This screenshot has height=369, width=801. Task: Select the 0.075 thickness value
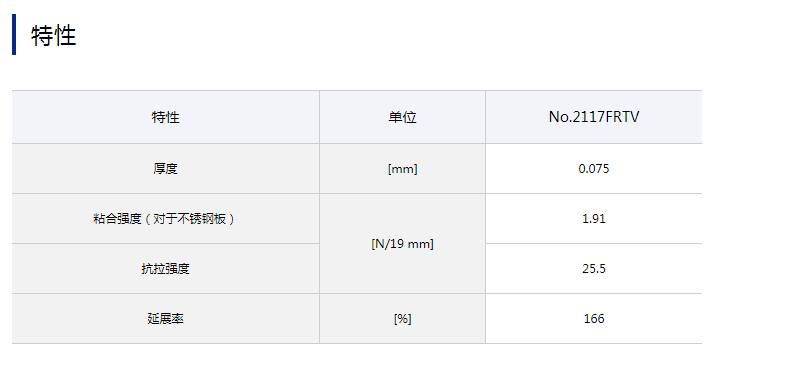click(594, 169)
